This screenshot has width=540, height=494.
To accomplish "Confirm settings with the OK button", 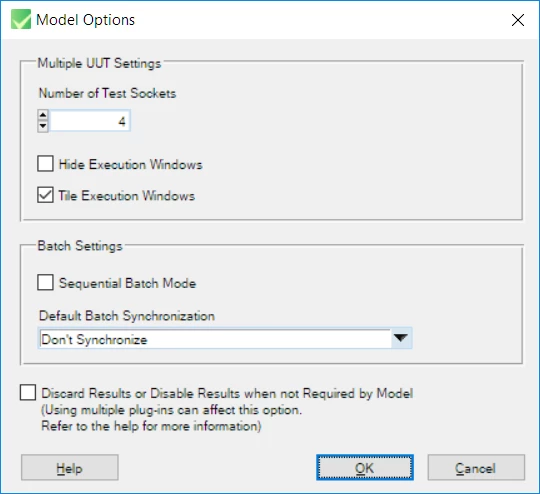I will point(365,467).
